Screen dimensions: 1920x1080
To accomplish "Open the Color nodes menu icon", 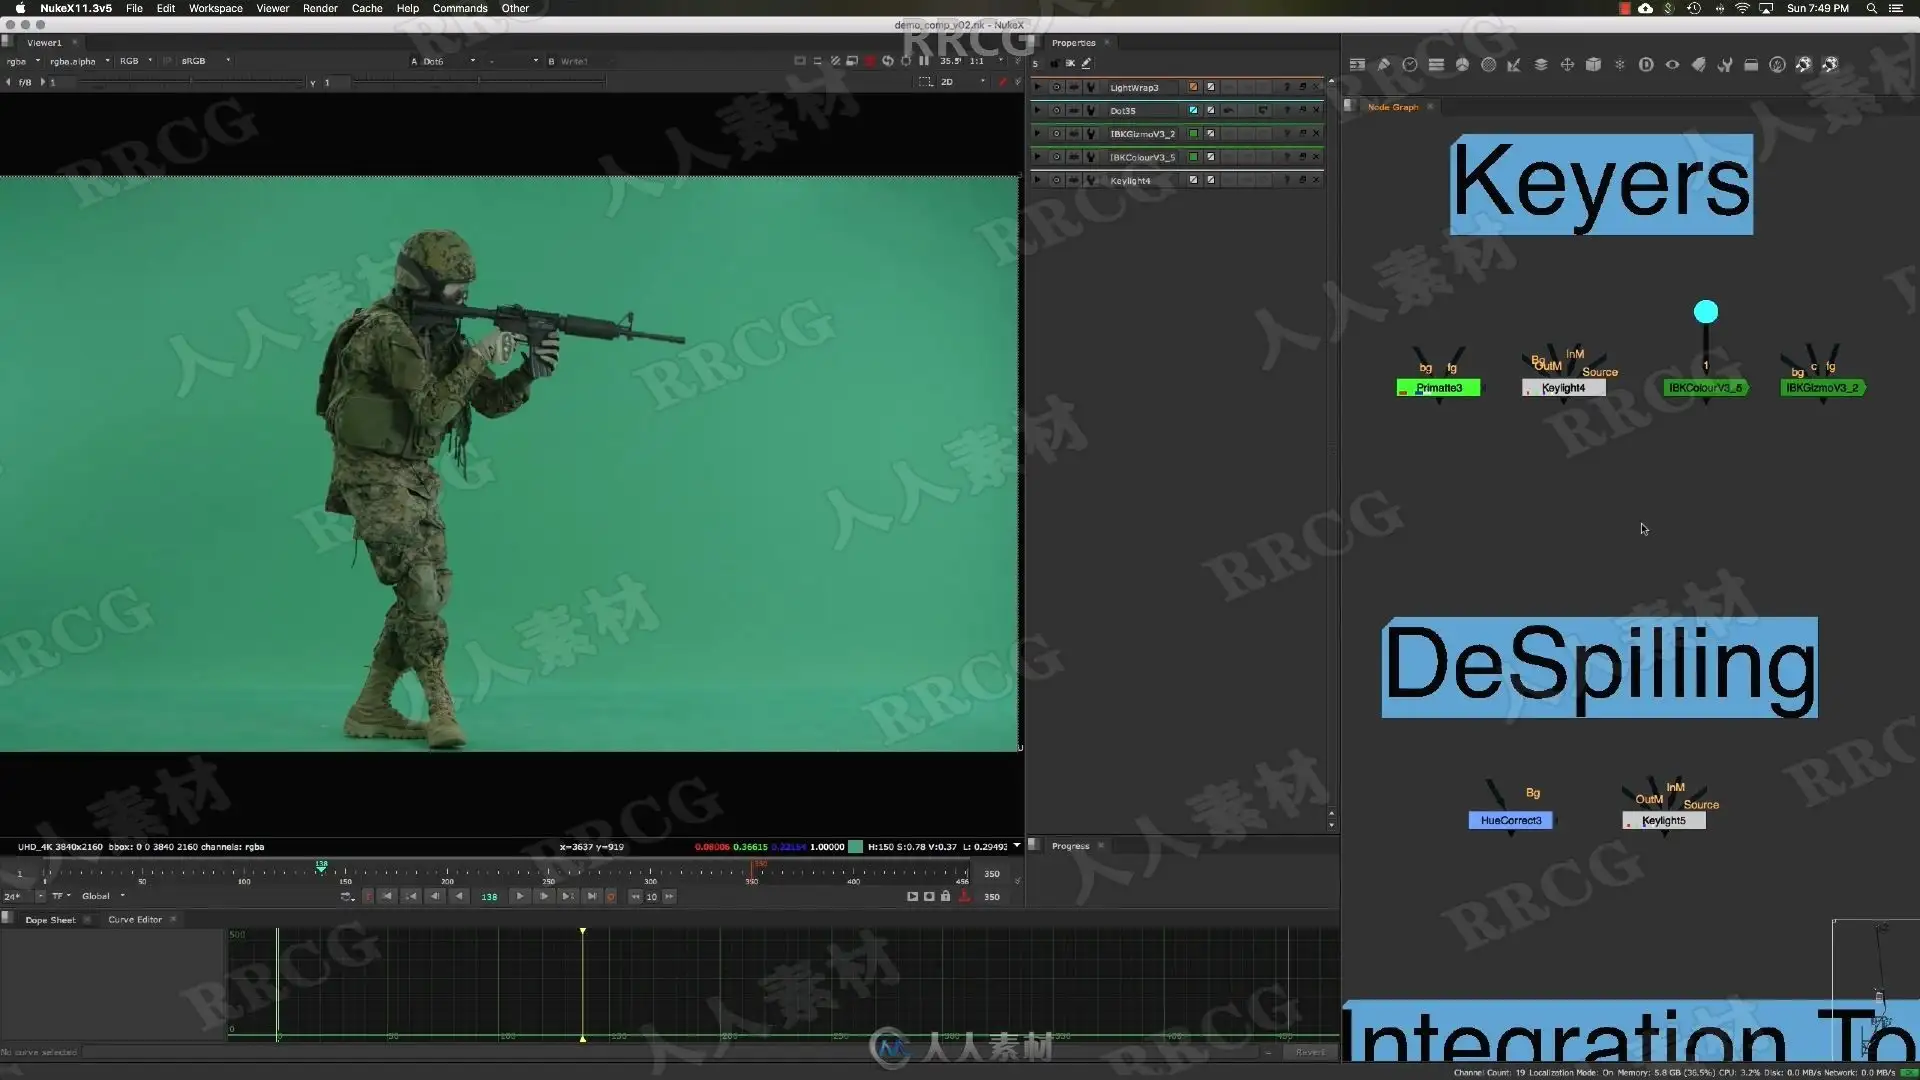I will [x=1462, y=64].
